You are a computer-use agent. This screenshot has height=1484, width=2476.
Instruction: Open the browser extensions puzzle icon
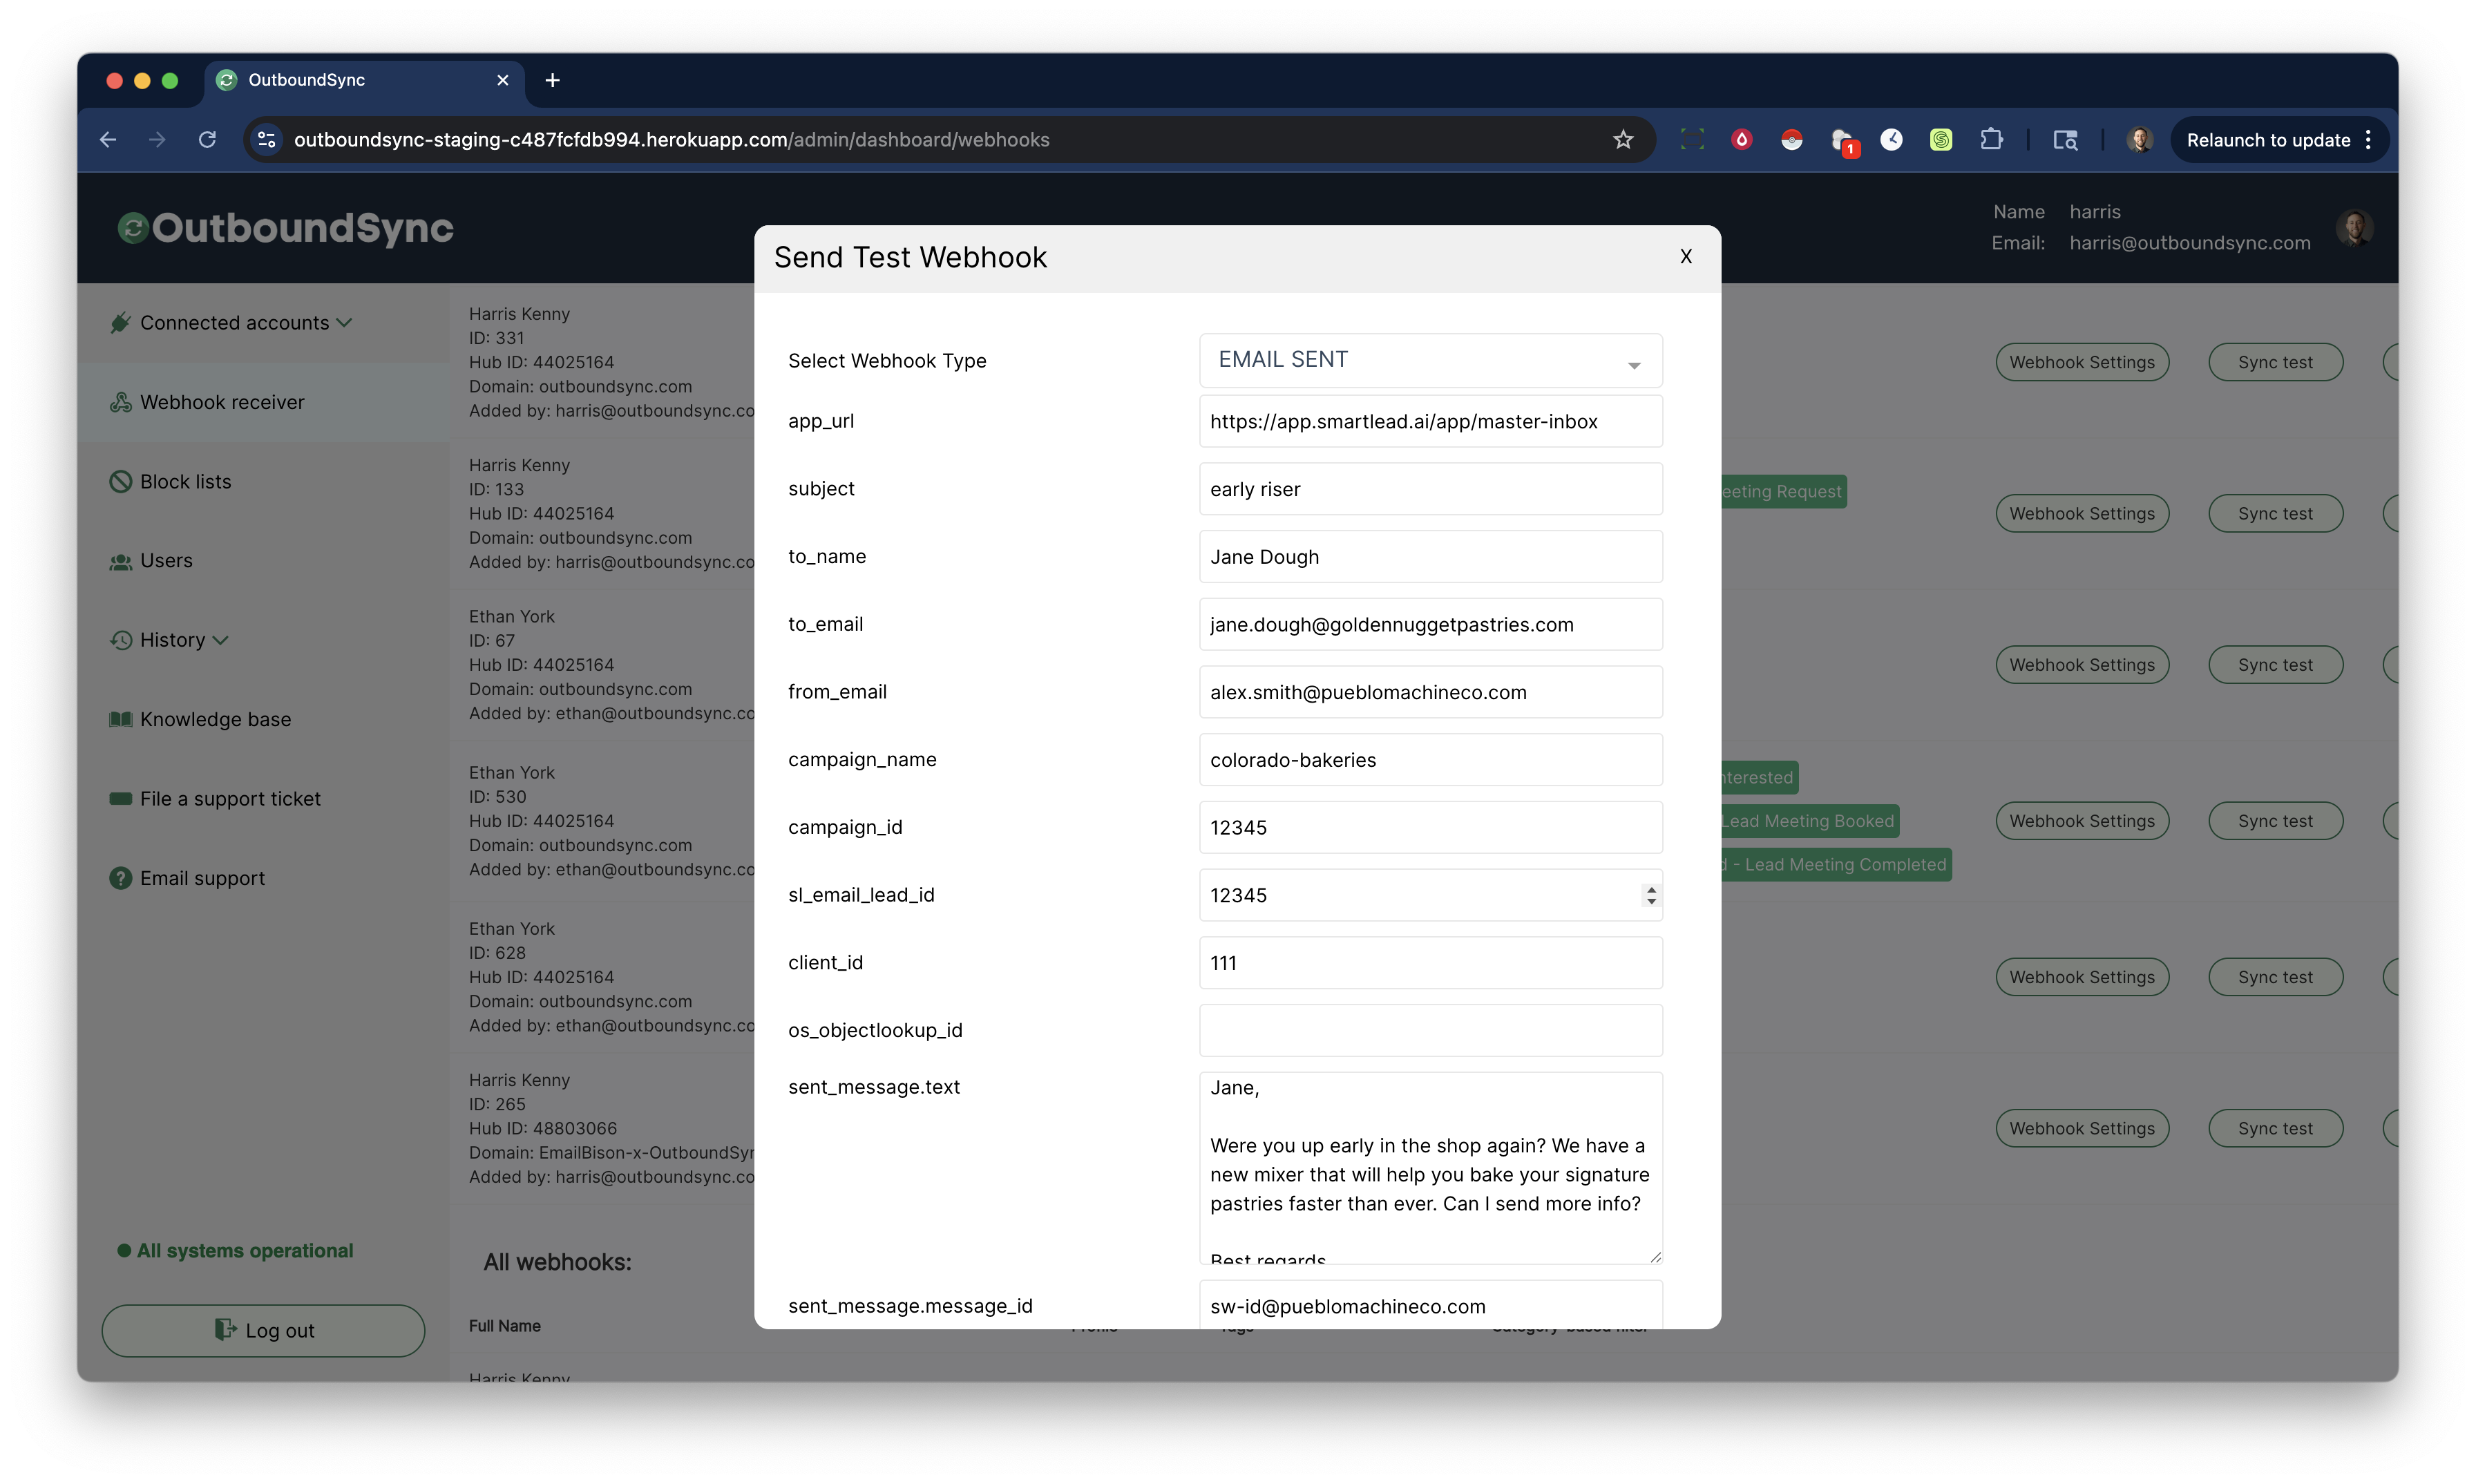(x=1992, y=140)
